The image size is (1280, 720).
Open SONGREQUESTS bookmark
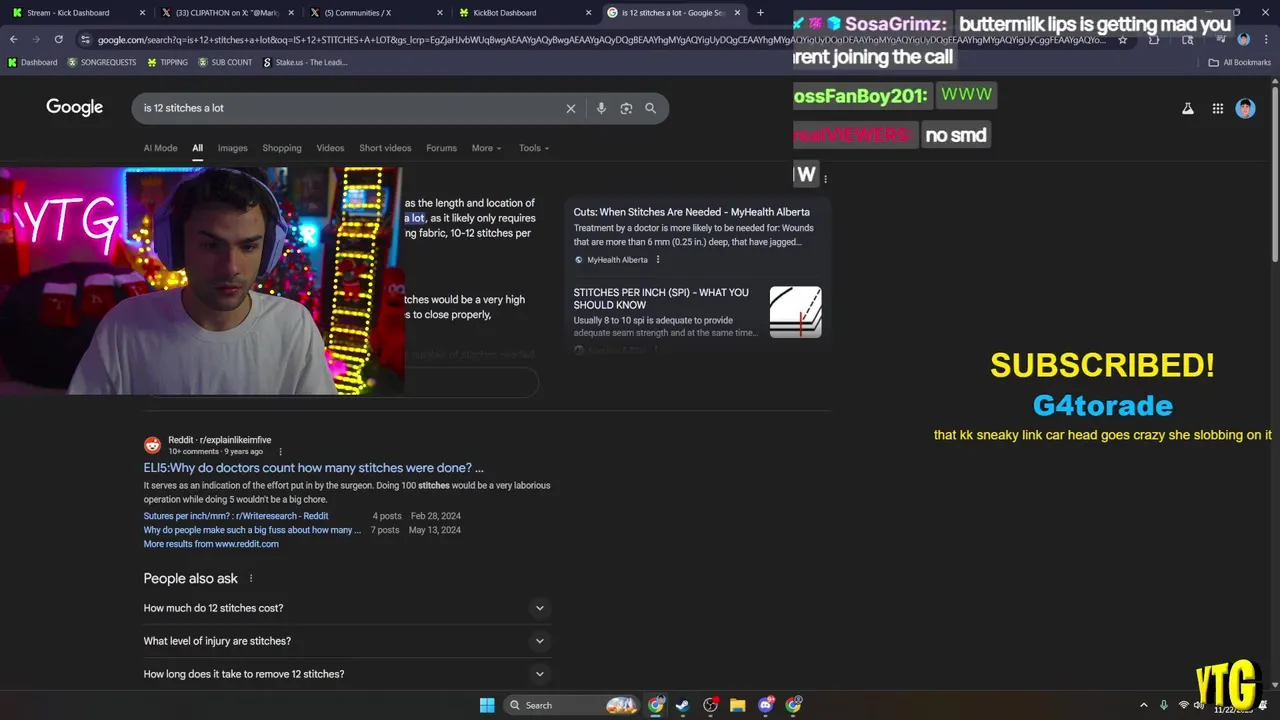coord(103,62)
